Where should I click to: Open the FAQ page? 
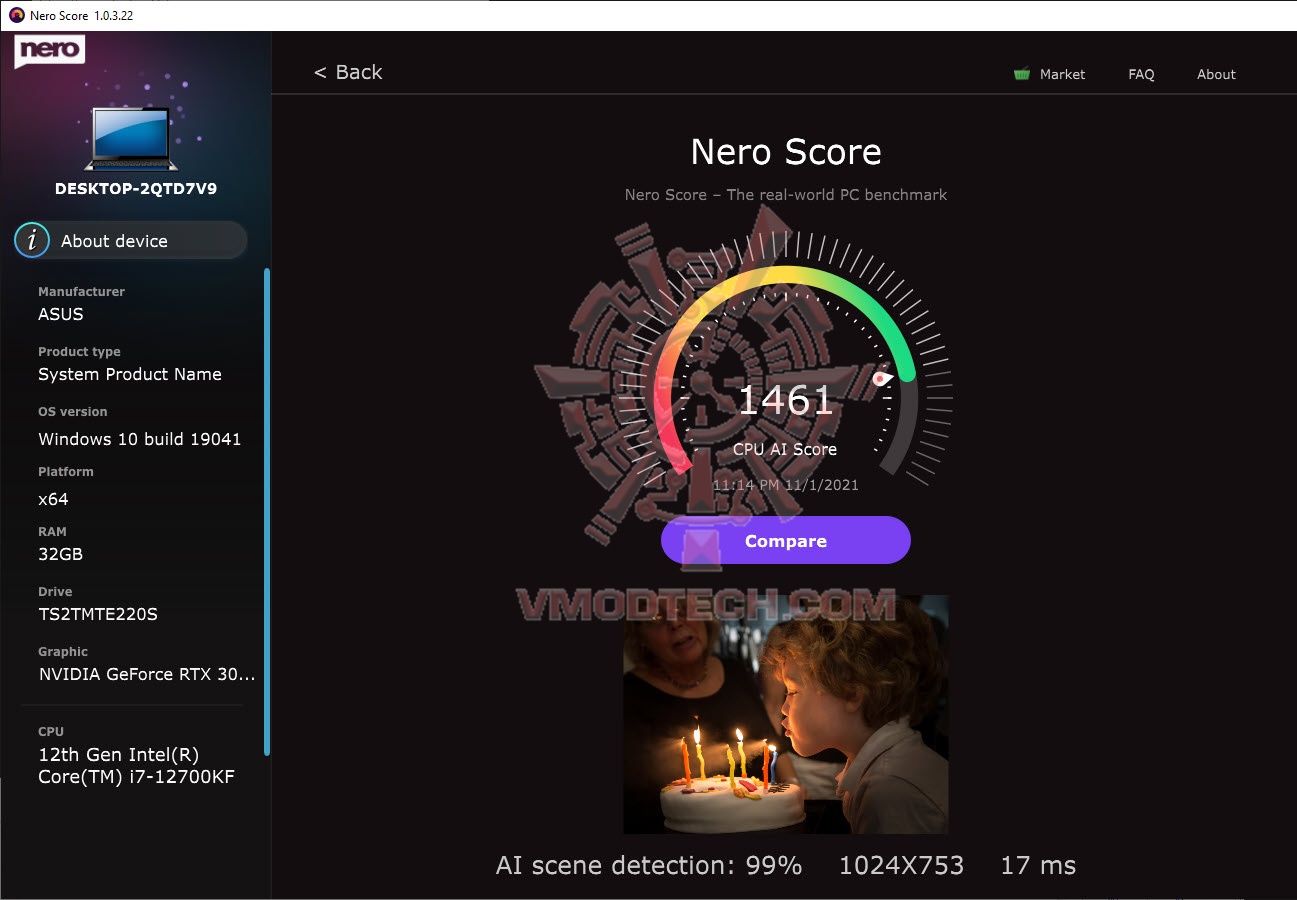pyautogui.click(x=1141, y=74)
